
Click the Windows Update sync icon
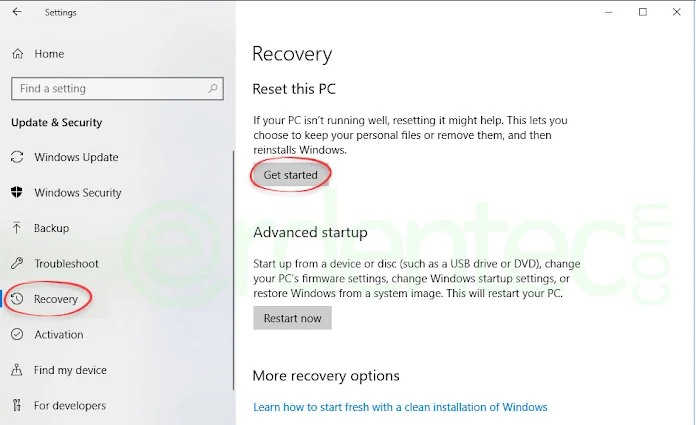pyautogui.click(x=17, y=157)
